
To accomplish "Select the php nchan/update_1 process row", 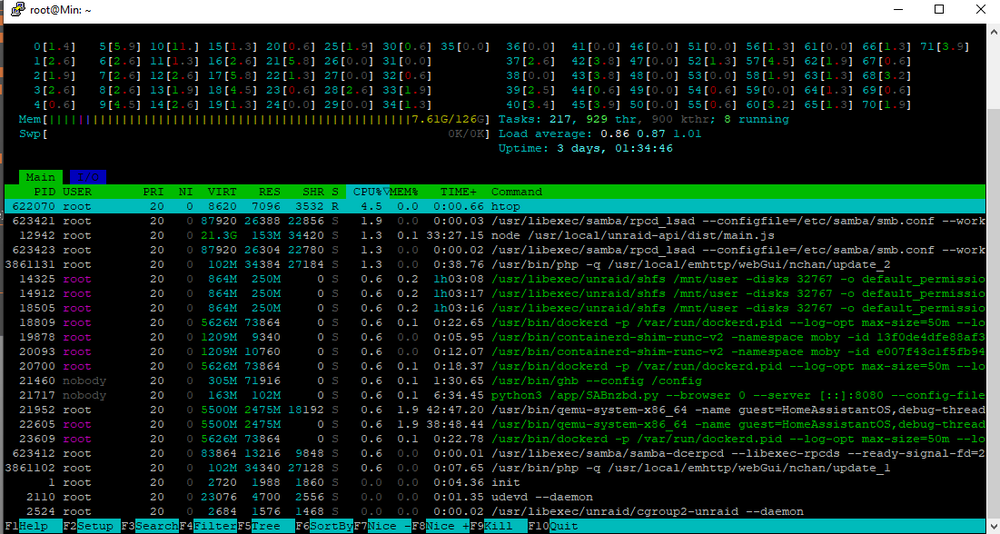I will click(495, 468).
